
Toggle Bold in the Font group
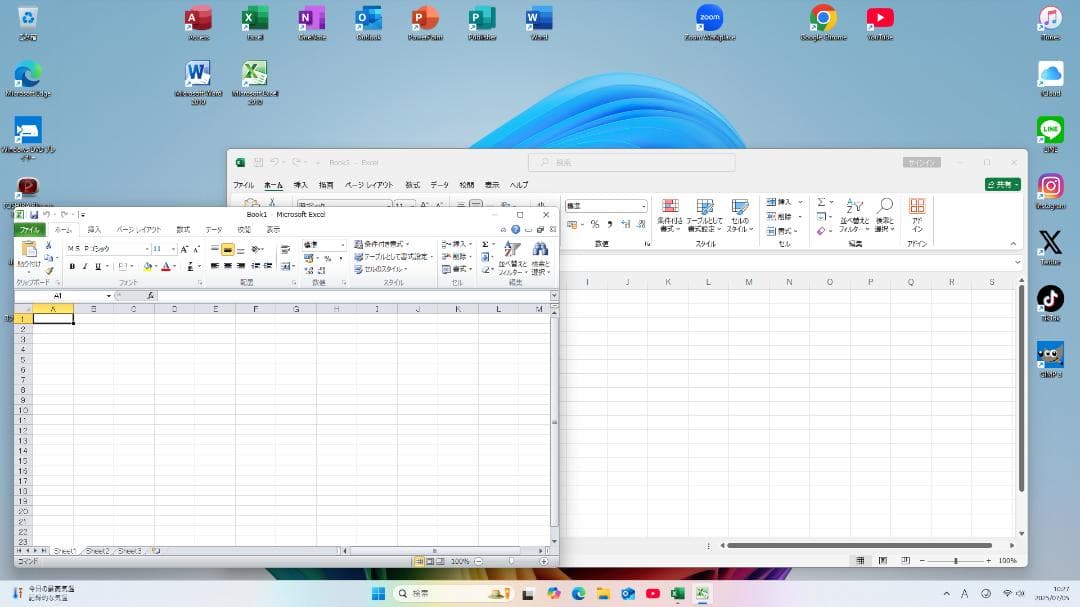(x=74, y=266)
